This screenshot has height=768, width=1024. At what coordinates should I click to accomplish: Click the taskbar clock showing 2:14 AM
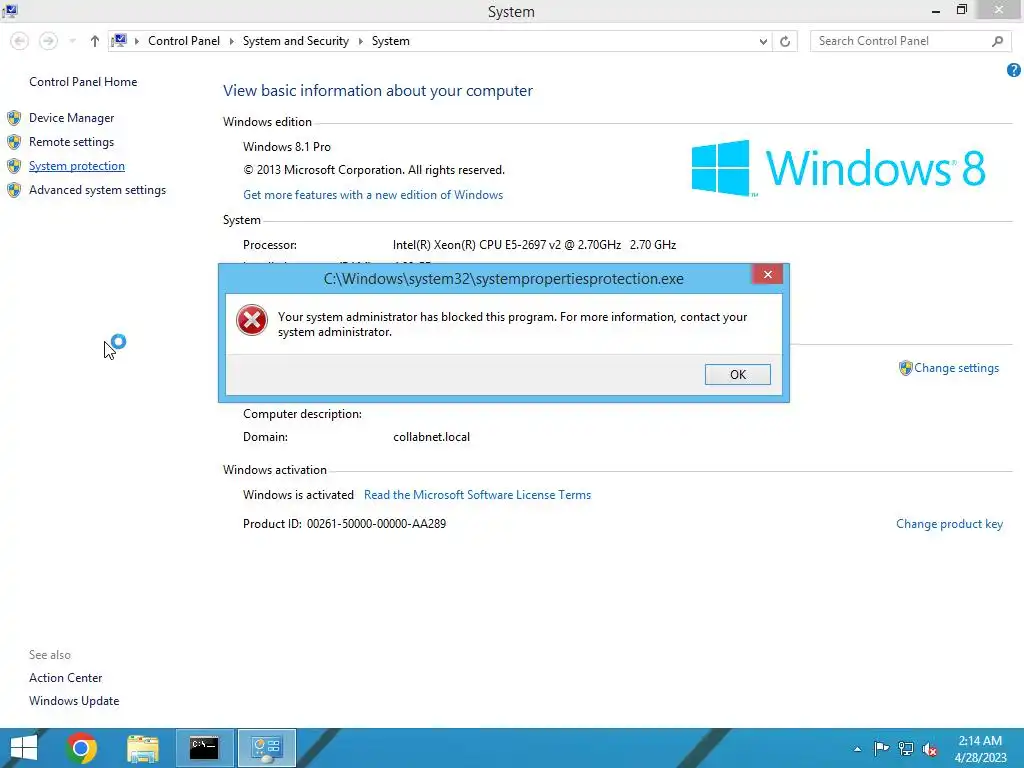click(x=980, y=749)
